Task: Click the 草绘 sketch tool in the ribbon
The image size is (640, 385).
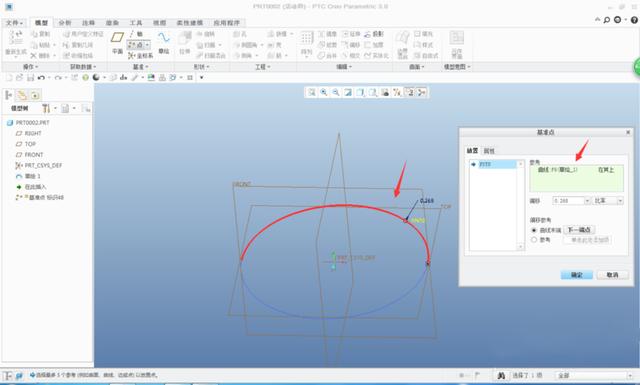Action: coord(164,42)
